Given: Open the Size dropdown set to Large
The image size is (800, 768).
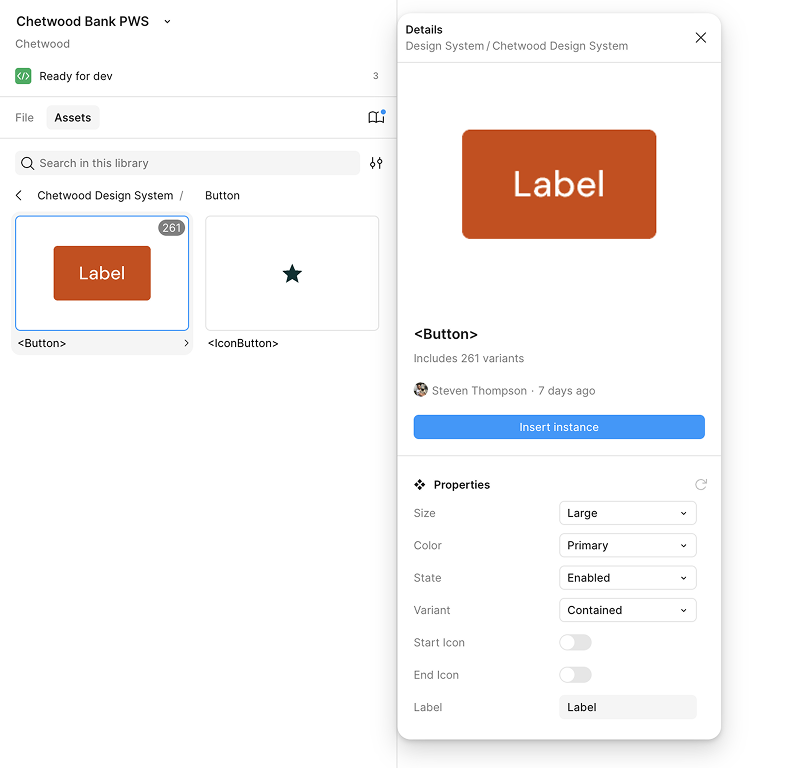Looking at the screenshot, I should (x=627, y=513).
